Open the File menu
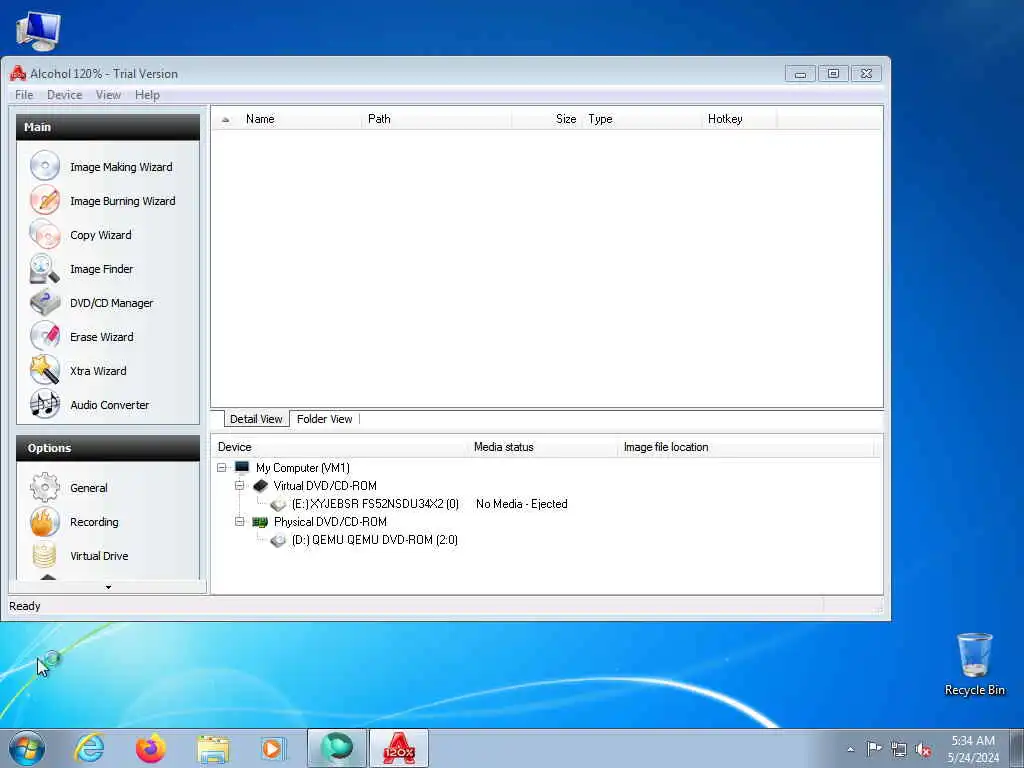1024x768 pixels. 24,95
